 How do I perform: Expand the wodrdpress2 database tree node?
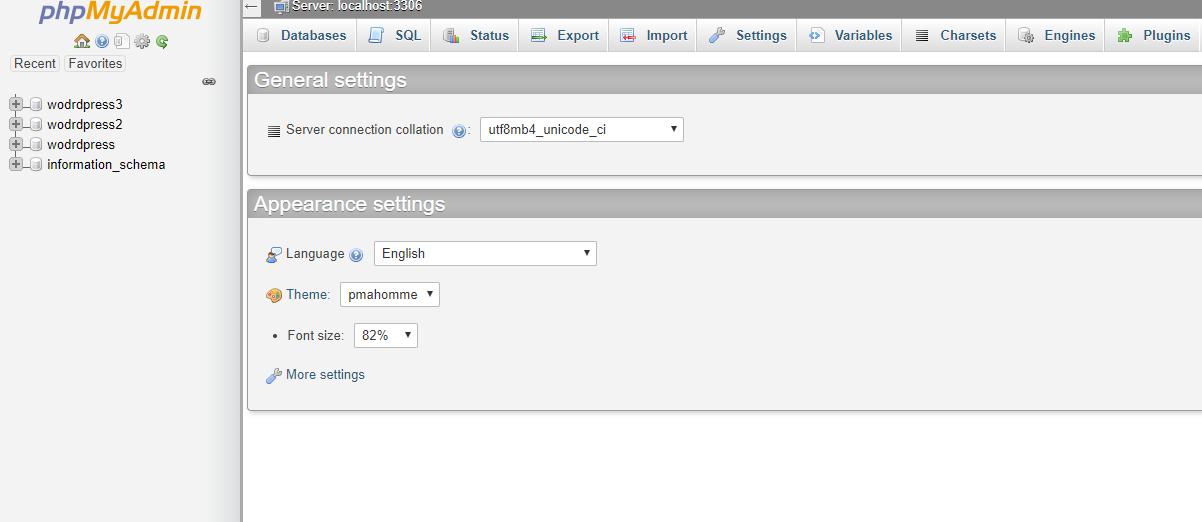pyautogui.click(x=15, y=124)
